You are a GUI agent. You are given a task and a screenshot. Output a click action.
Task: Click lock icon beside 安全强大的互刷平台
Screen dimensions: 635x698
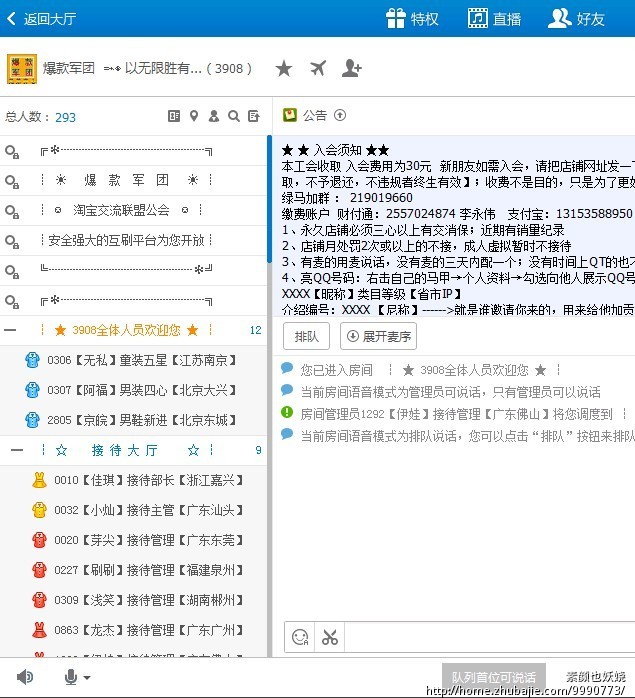click(12, 242)
